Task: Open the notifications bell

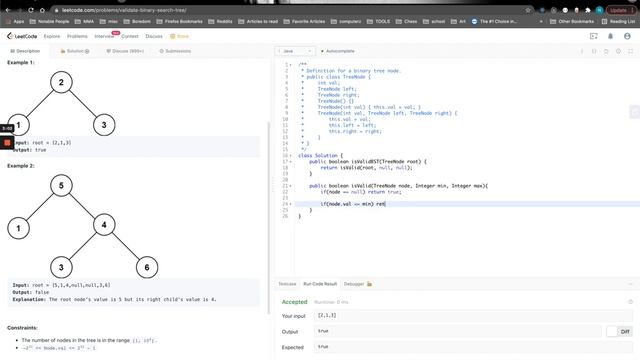Action: 611,36
